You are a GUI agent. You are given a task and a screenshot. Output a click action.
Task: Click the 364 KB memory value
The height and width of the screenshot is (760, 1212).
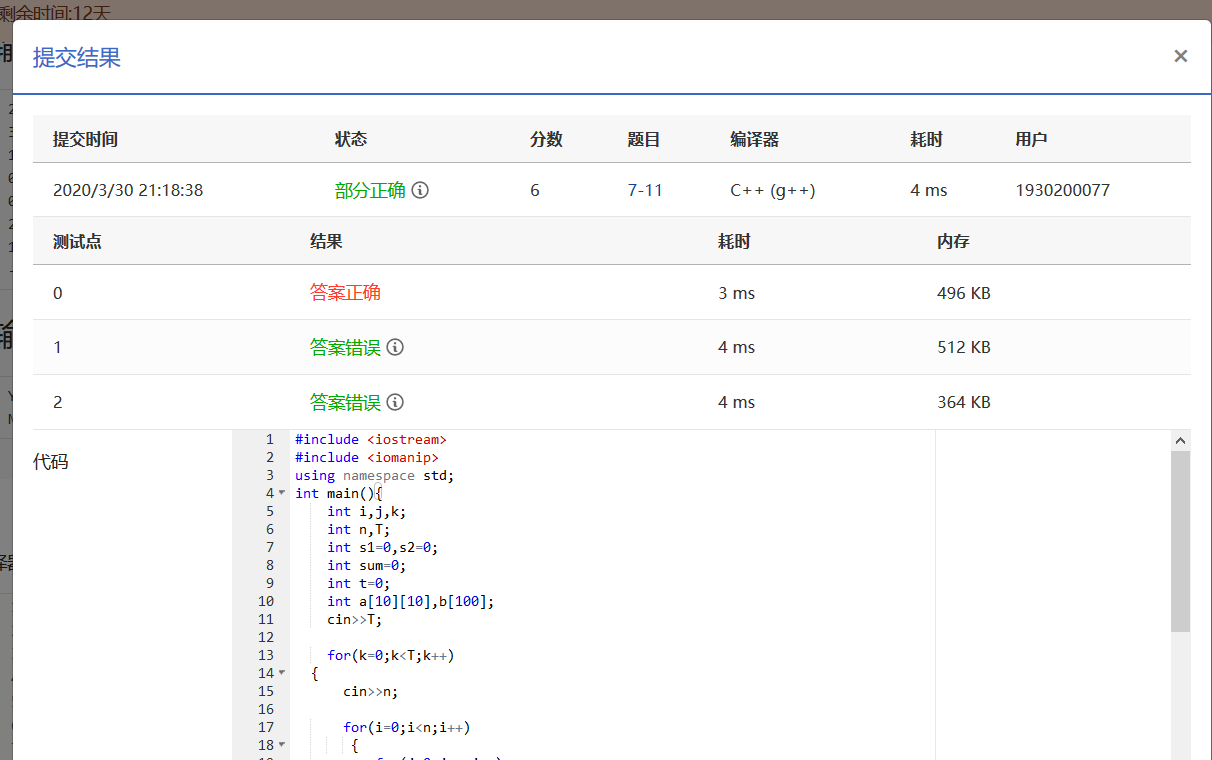click(x=964, y=402)
